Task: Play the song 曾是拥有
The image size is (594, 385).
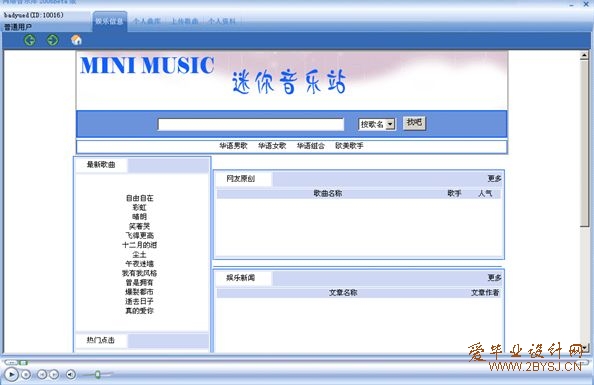Action: [139, 283]
